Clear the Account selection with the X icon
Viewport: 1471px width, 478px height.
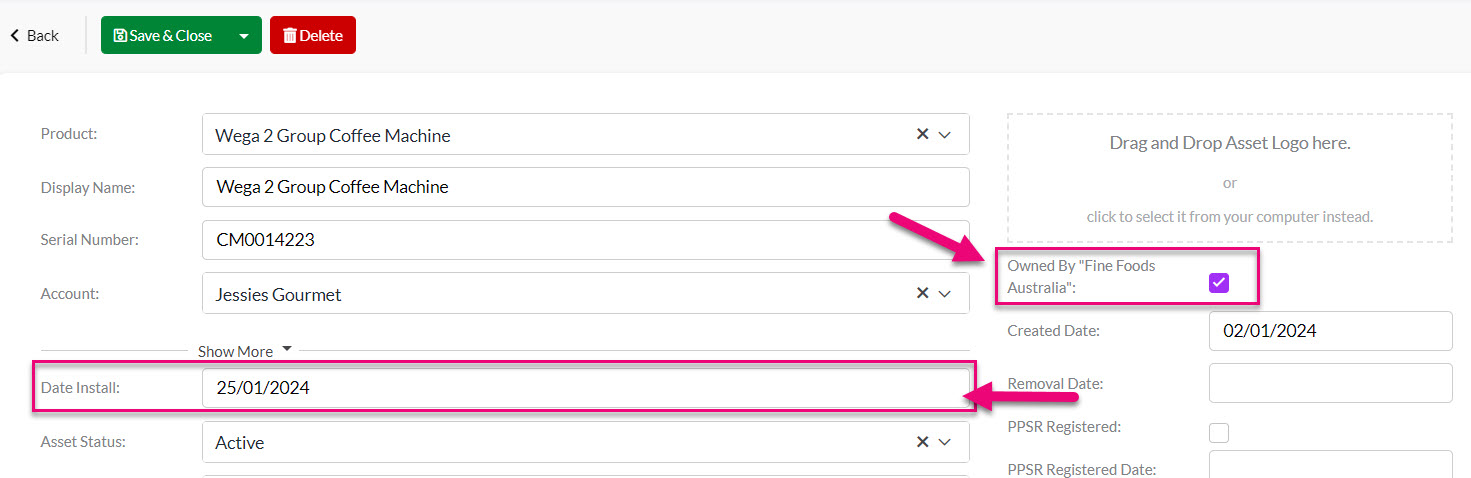(922, 293)
